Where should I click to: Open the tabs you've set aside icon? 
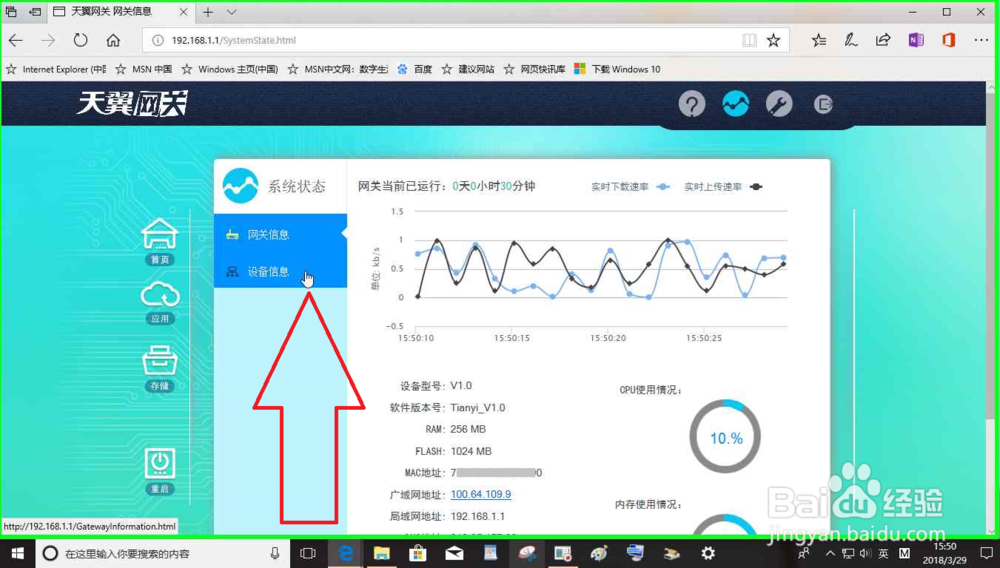tap(11, 11)
